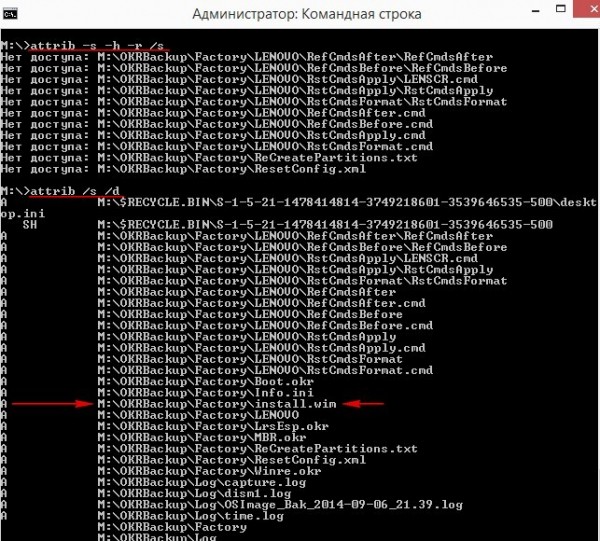
Task: Select 'Нет доступа' line for ResetConfig.xml
Action: [x=183, y=169]
